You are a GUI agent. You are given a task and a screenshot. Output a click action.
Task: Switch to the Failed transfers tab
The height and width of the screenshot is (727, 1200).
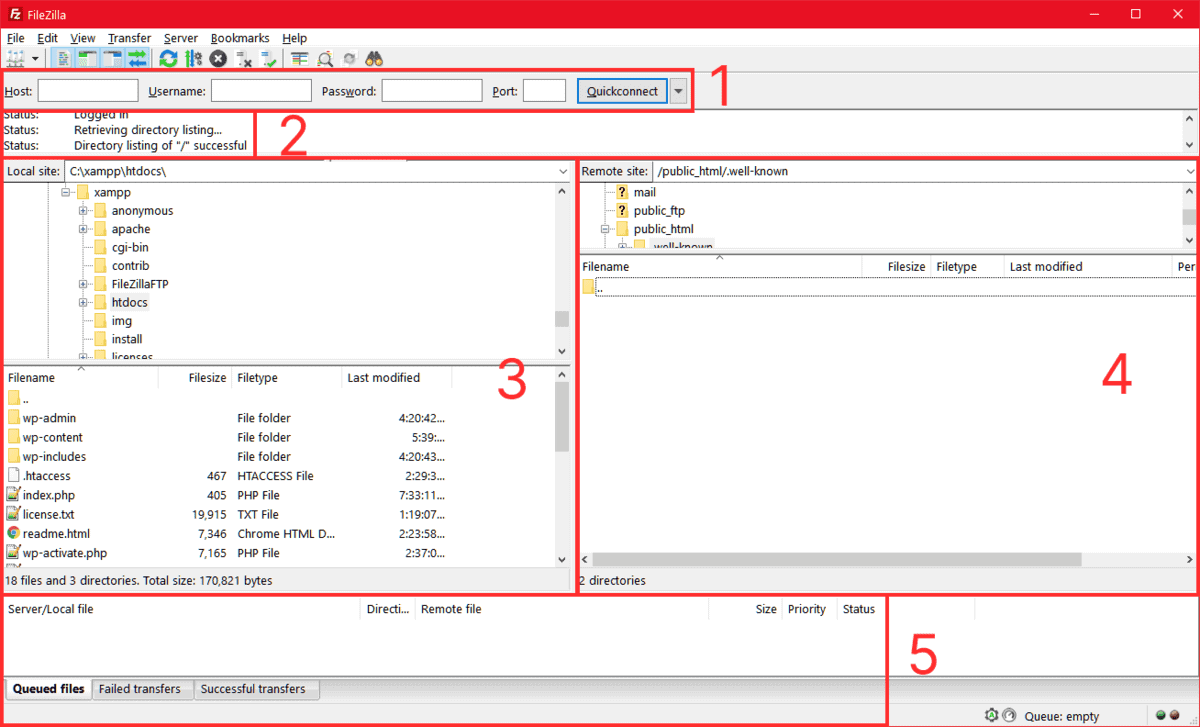(141, 689)
